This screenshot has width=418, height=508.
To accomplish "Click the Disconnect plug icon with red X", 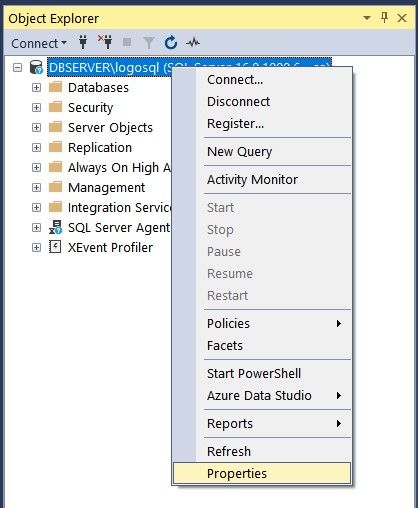I will point(105,42).
